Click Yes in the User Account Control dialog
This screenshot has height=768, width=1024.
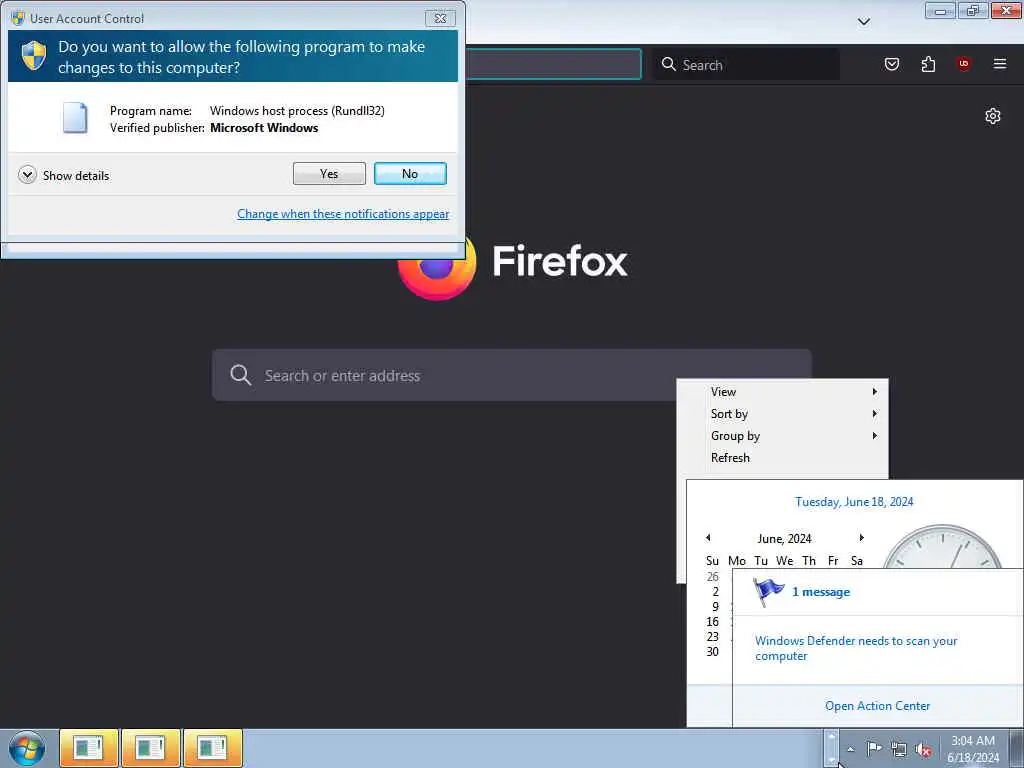329,174
